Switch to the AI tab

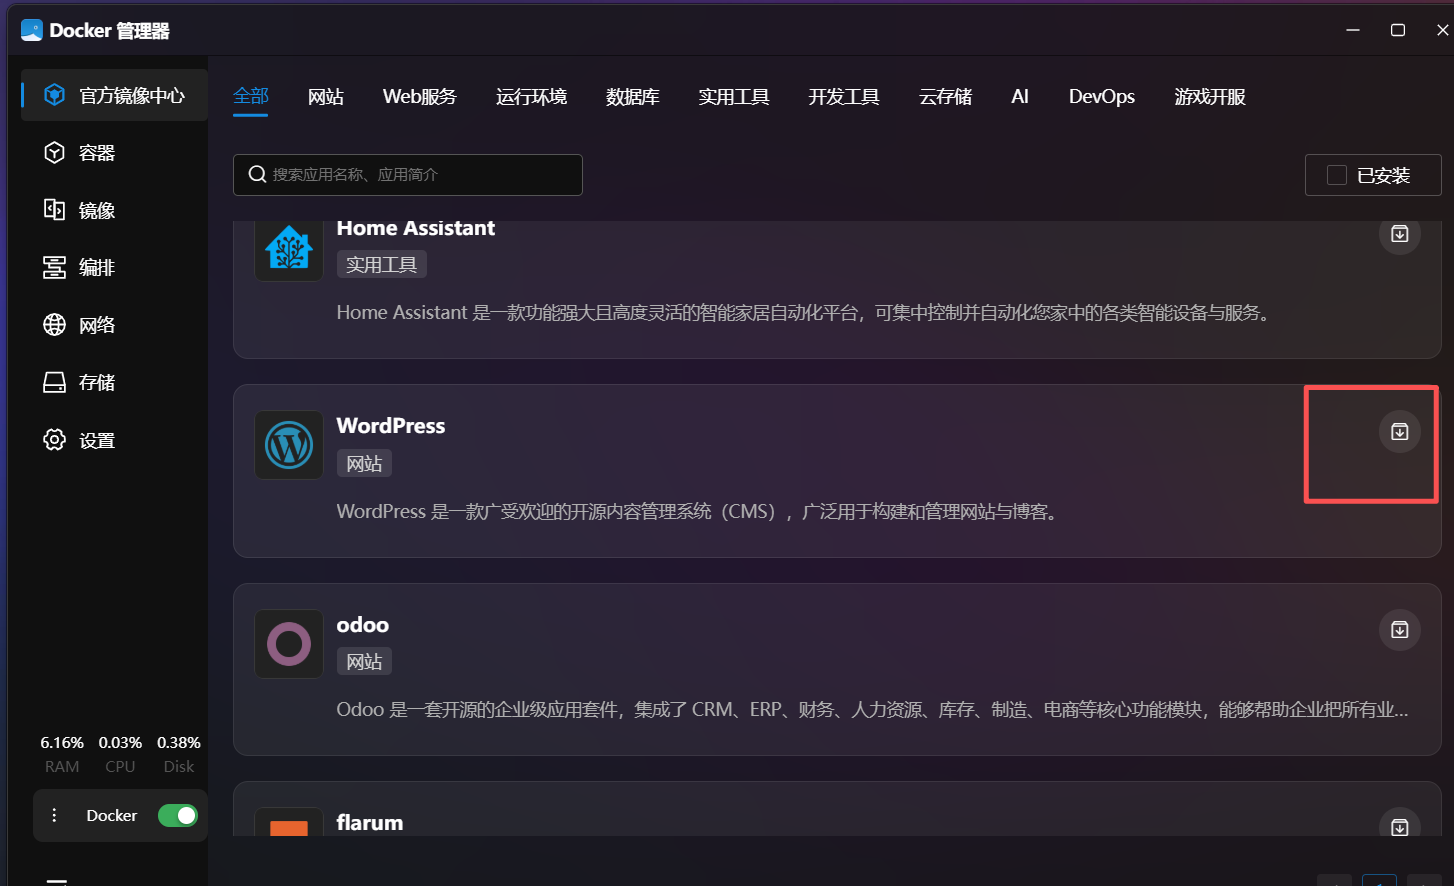1020,96
